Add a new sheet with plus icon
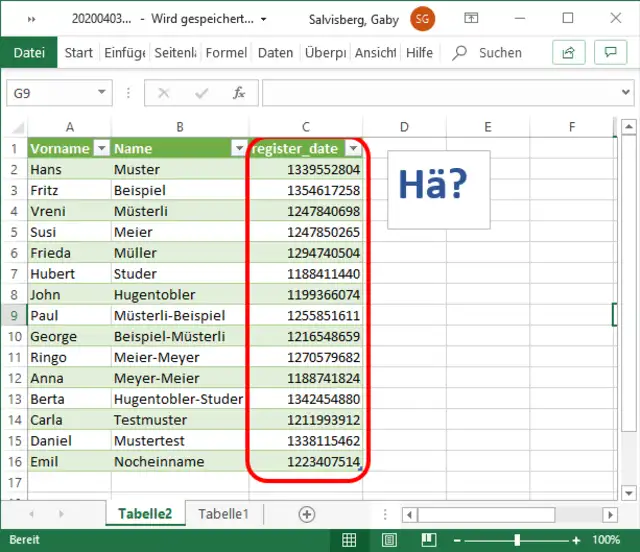The width and height of the screenshot is (640, 552). [x=307, y=514]
